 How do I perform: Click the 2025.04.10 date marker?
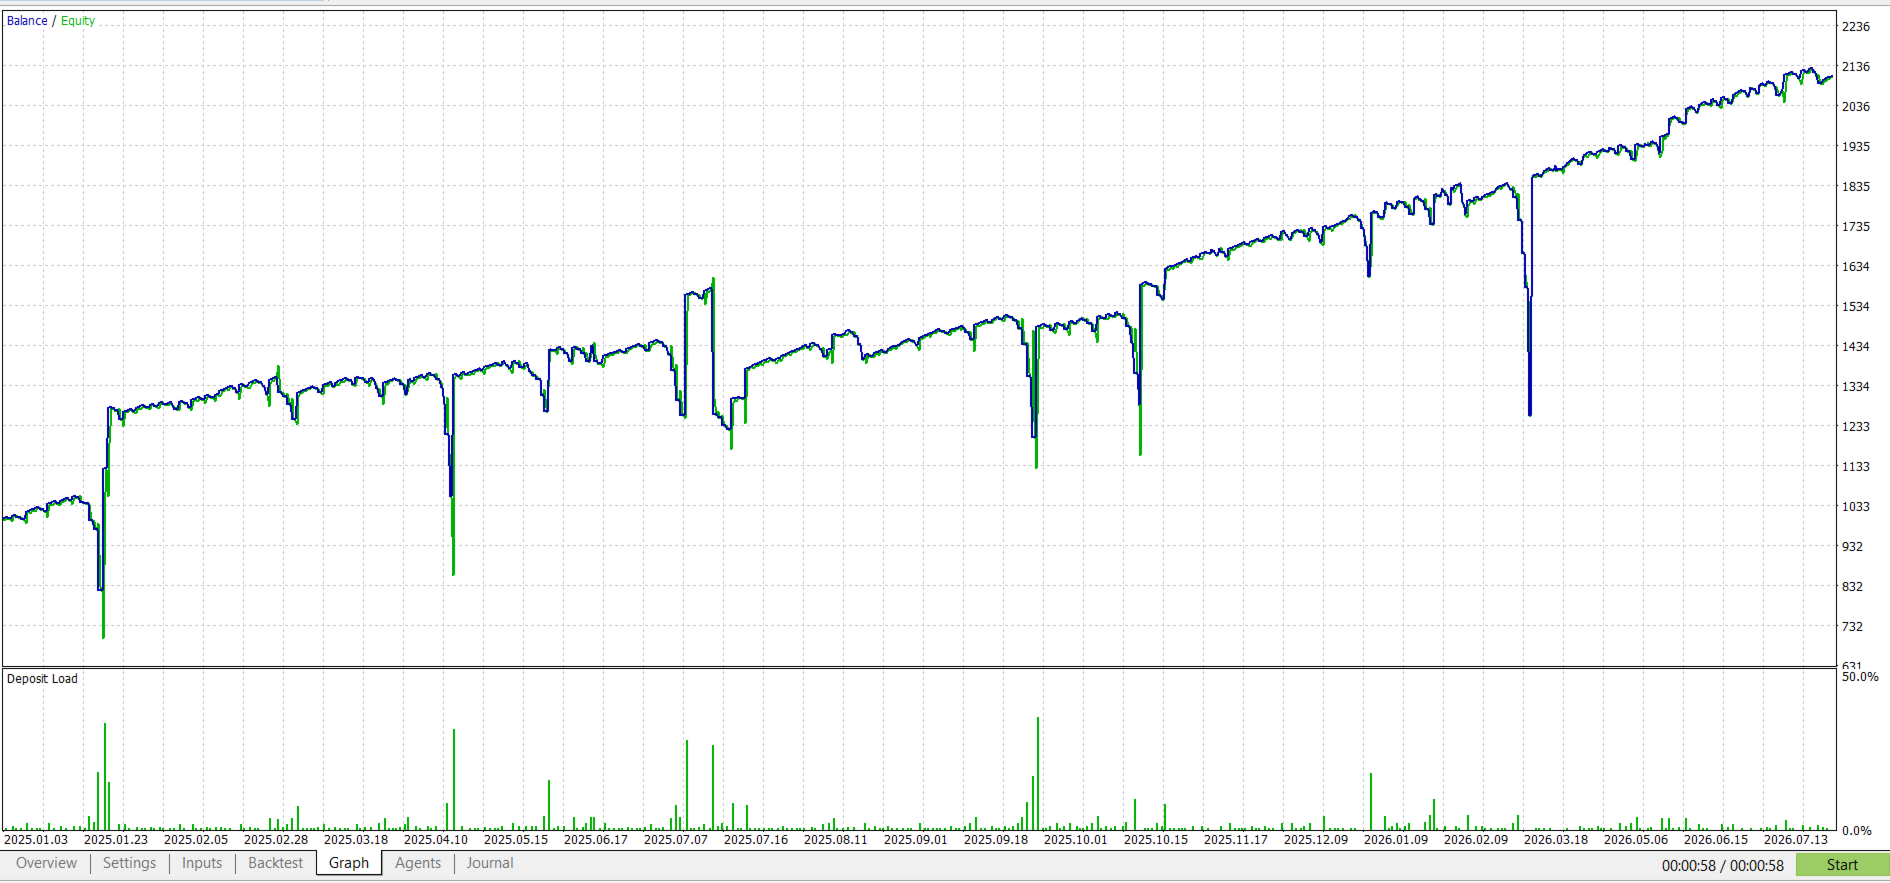coord(436,840)
